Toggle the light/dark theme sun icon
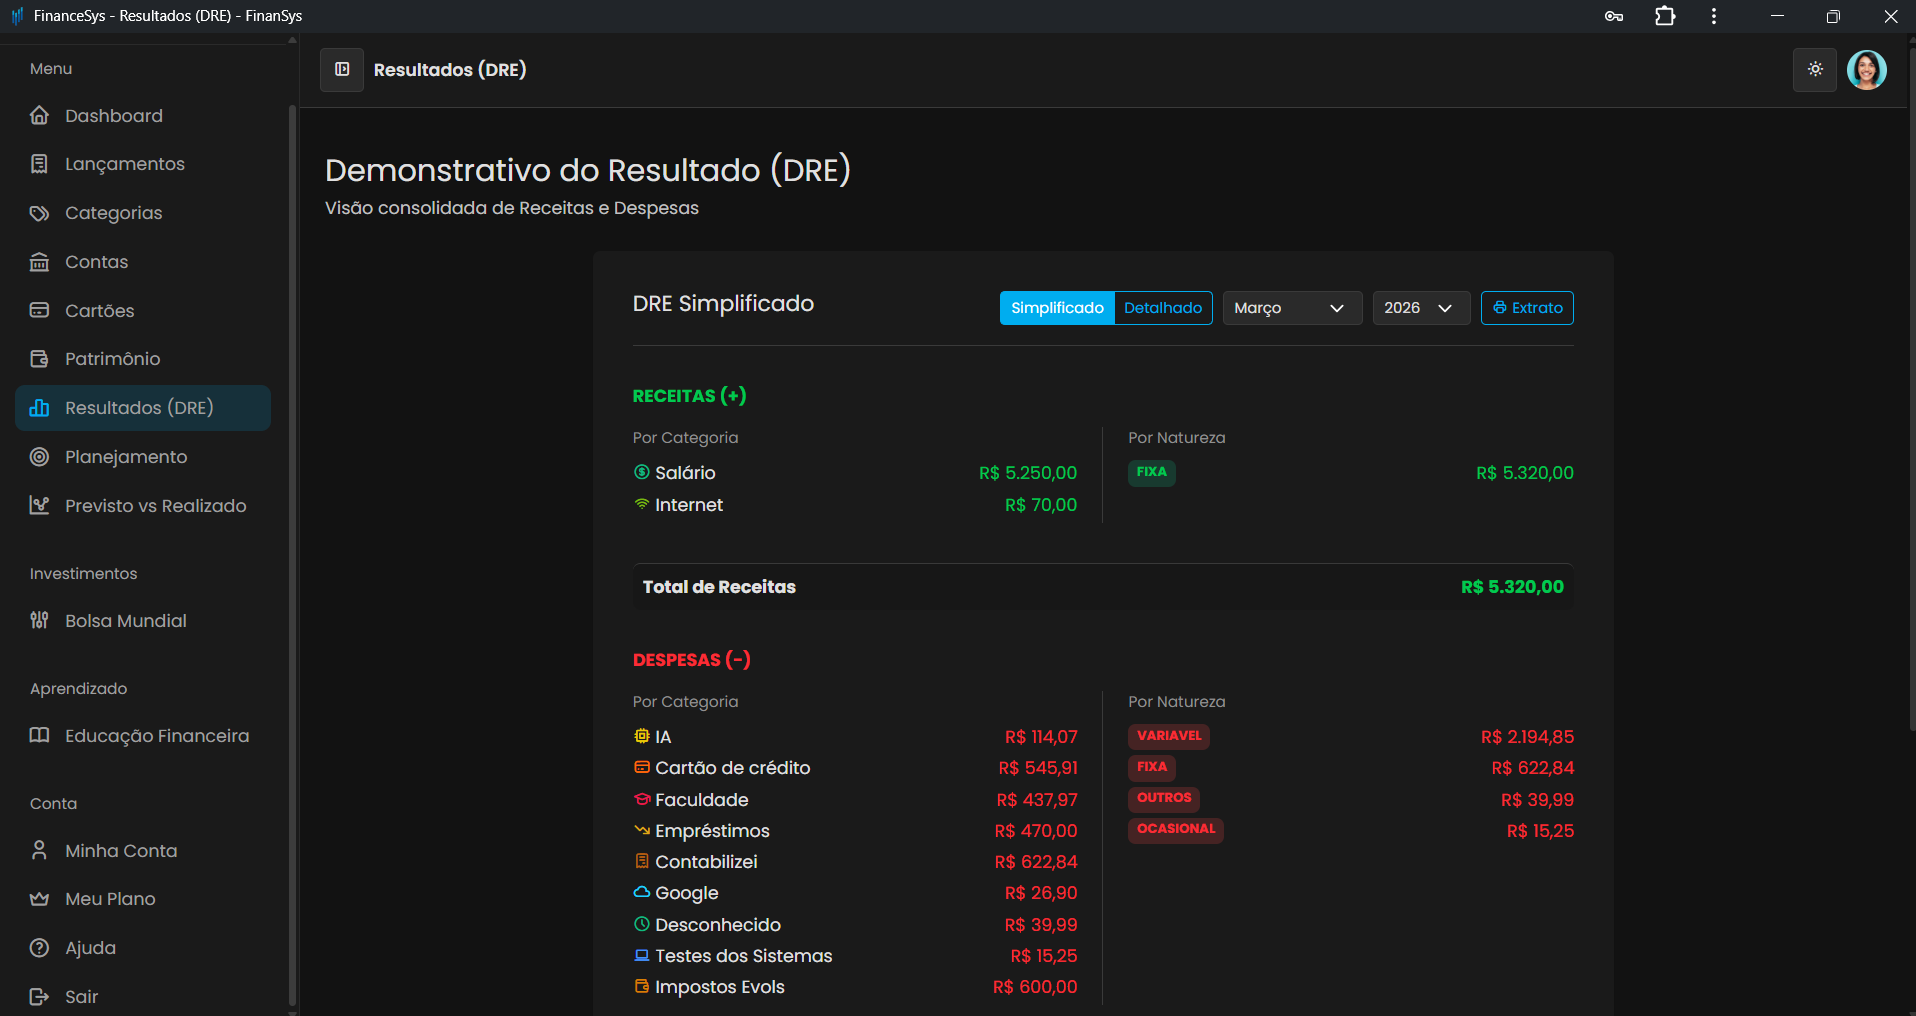1916x1016 pixels. (x=1815, y=70)
